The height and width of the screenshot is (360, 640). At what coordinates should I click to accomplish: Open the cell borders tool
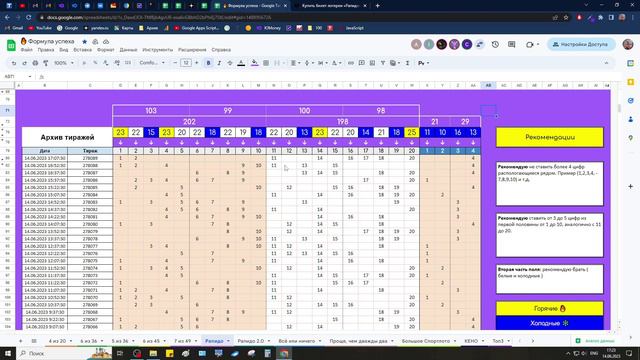coord(266,63)
